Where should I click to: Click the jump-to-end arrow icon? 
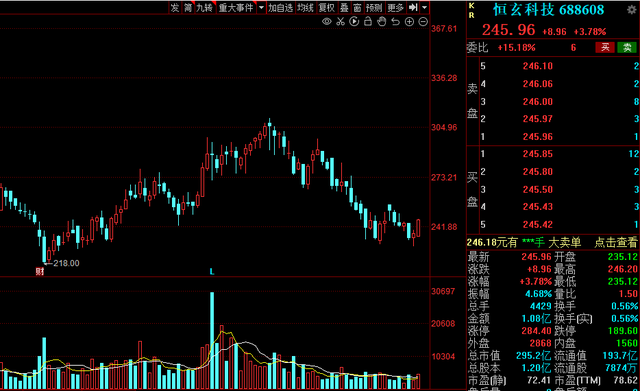tap(413, 7)
